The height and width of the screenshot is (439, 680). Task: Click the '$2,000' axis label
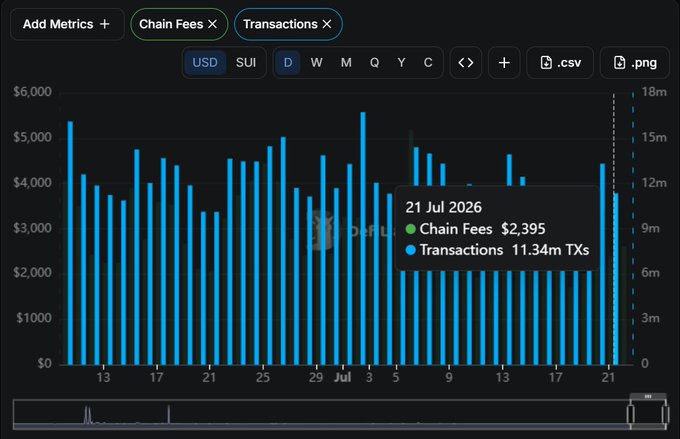click(x=33, y=272)
